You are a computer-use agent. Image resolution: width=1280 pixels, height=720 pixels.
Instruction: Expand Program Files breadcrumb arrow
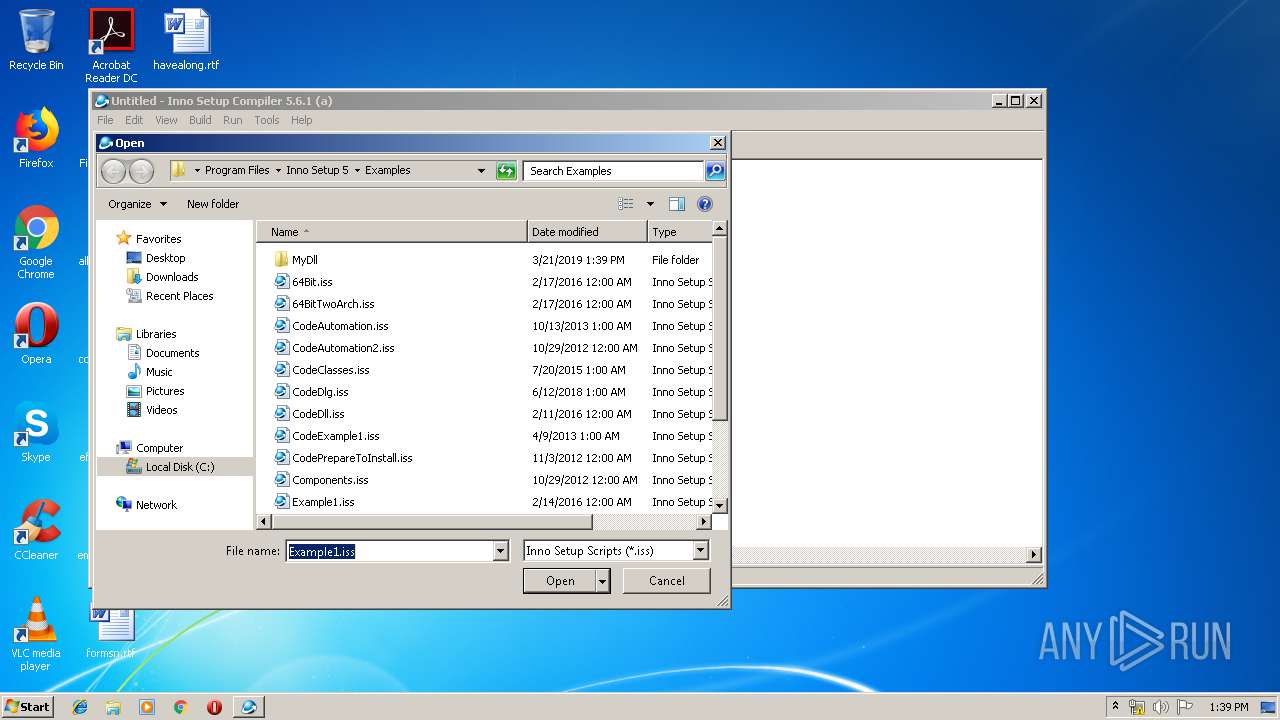[x=278, y=171]
